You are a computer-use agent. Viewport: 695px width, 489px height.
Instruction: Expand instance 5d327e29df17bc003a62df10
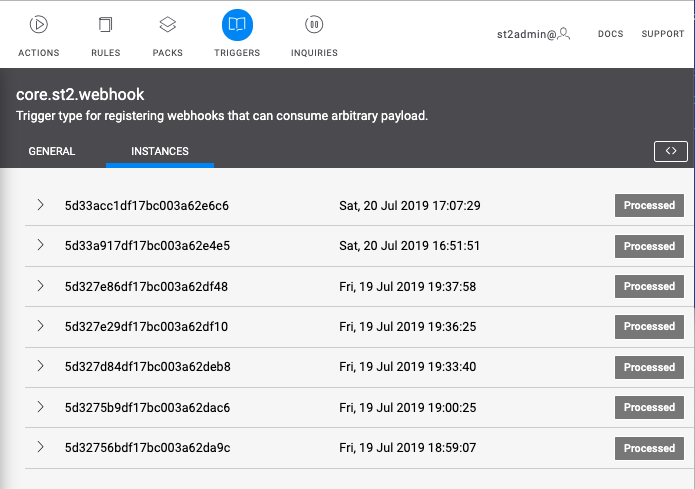point(41,326)
